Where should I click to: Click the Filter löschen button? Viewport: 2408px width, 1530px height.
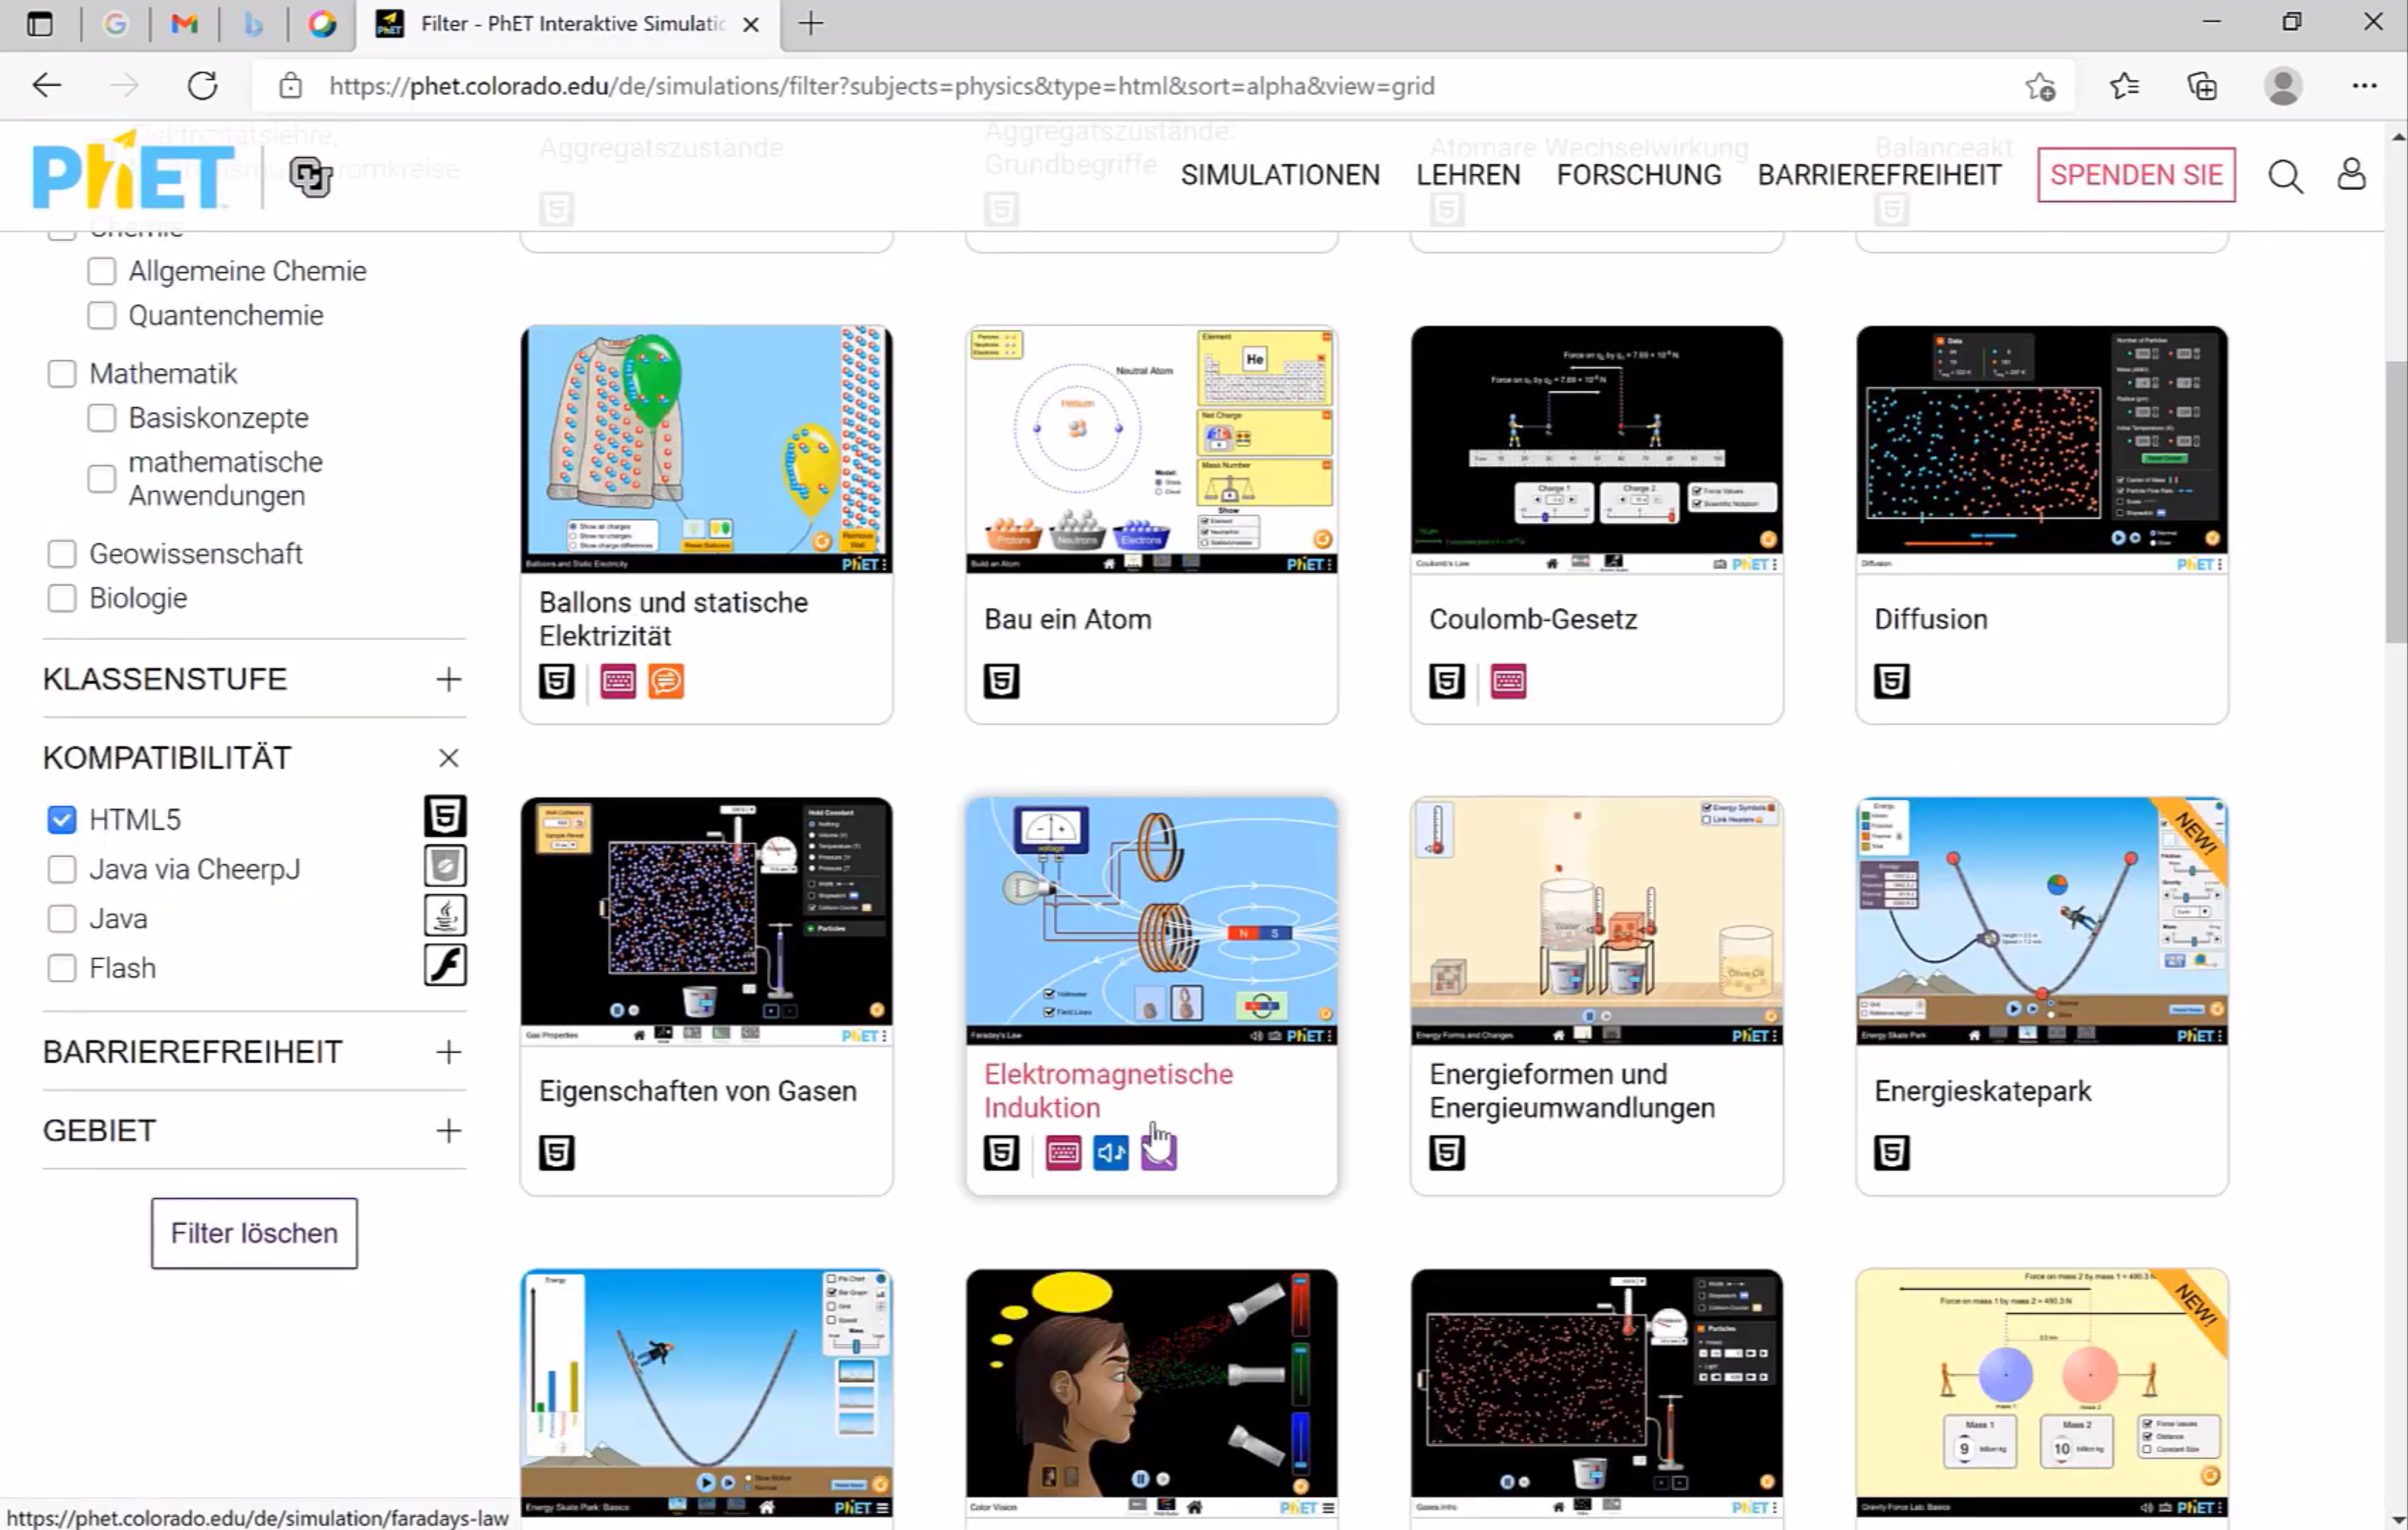pyautogui.click(x=254, y=1233)
